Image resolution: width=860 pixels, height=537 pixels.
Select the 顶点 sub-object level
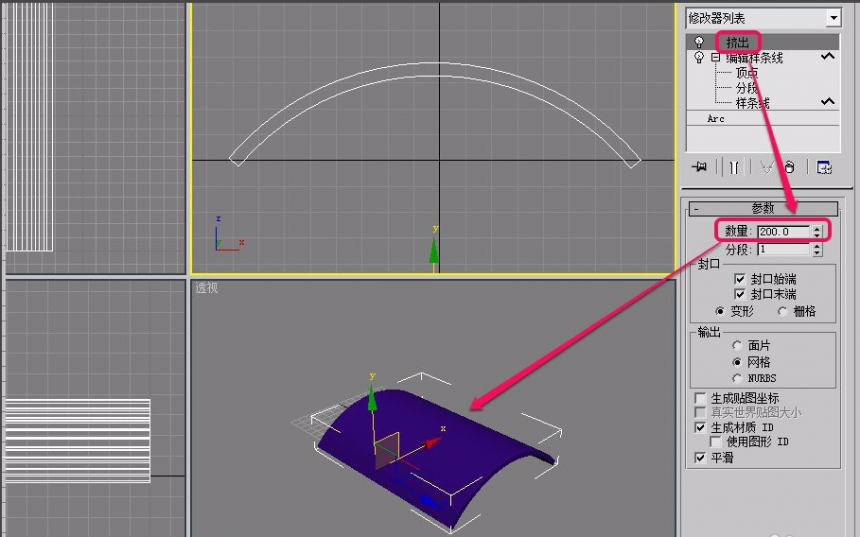coord(746,73)
